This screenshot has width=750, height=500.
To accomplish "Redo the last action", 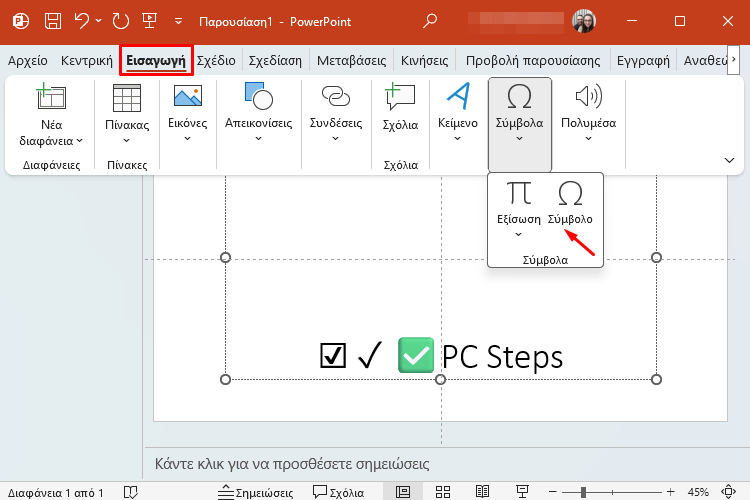I will pyautogui.click(x=121, y=21).
